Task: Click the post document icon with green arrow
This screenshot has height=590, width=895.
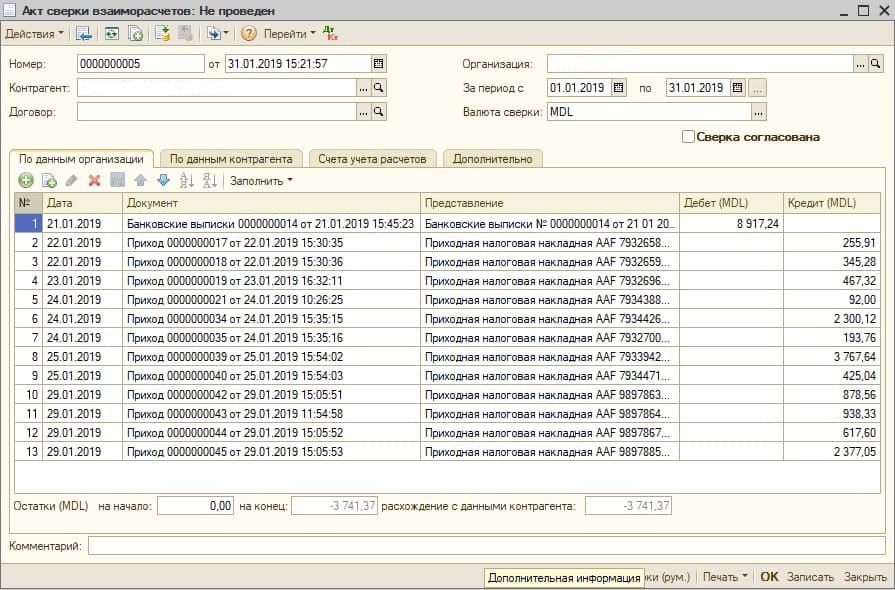Action: (x=163, y=34)
